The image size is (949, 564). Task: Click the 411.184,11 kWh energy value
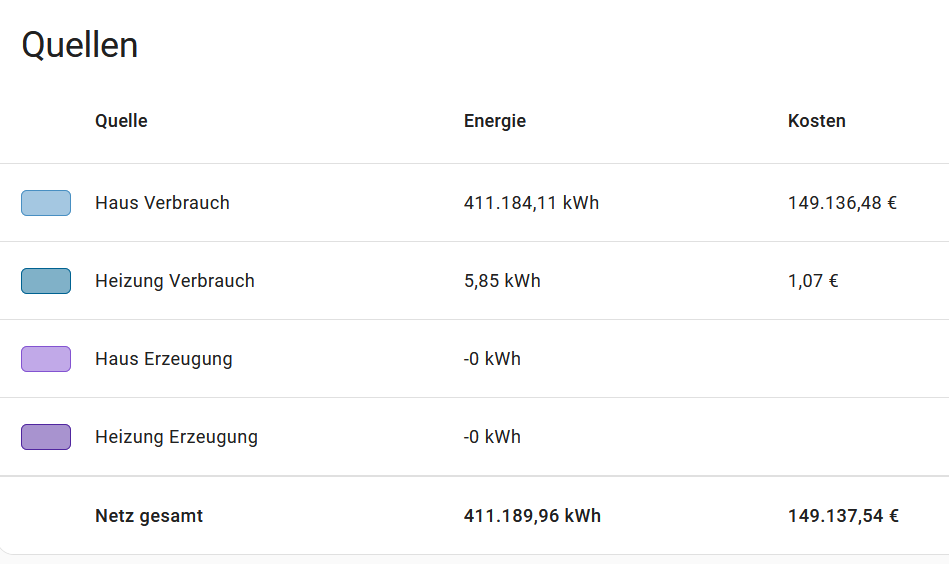click(x=531, y=203)
